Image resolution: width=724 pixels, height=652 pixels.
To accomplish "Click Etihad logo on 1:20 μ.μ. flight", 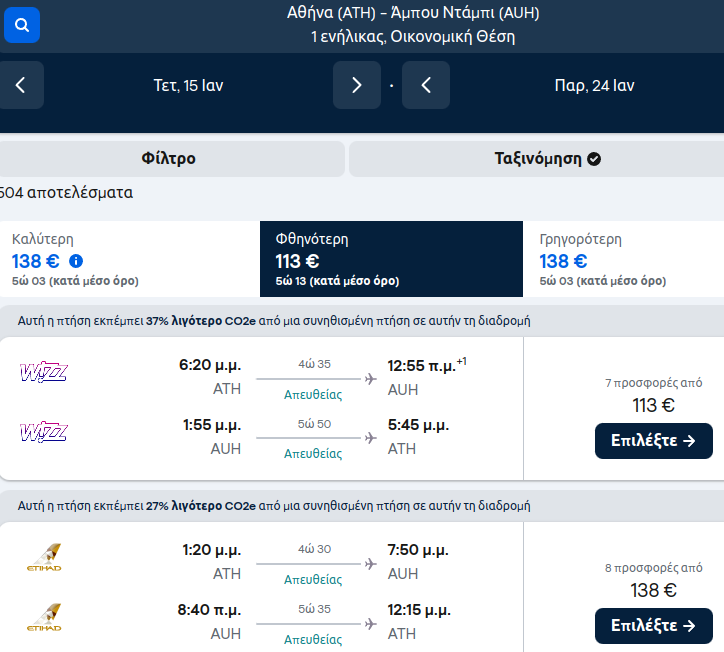I will point(44,557).
